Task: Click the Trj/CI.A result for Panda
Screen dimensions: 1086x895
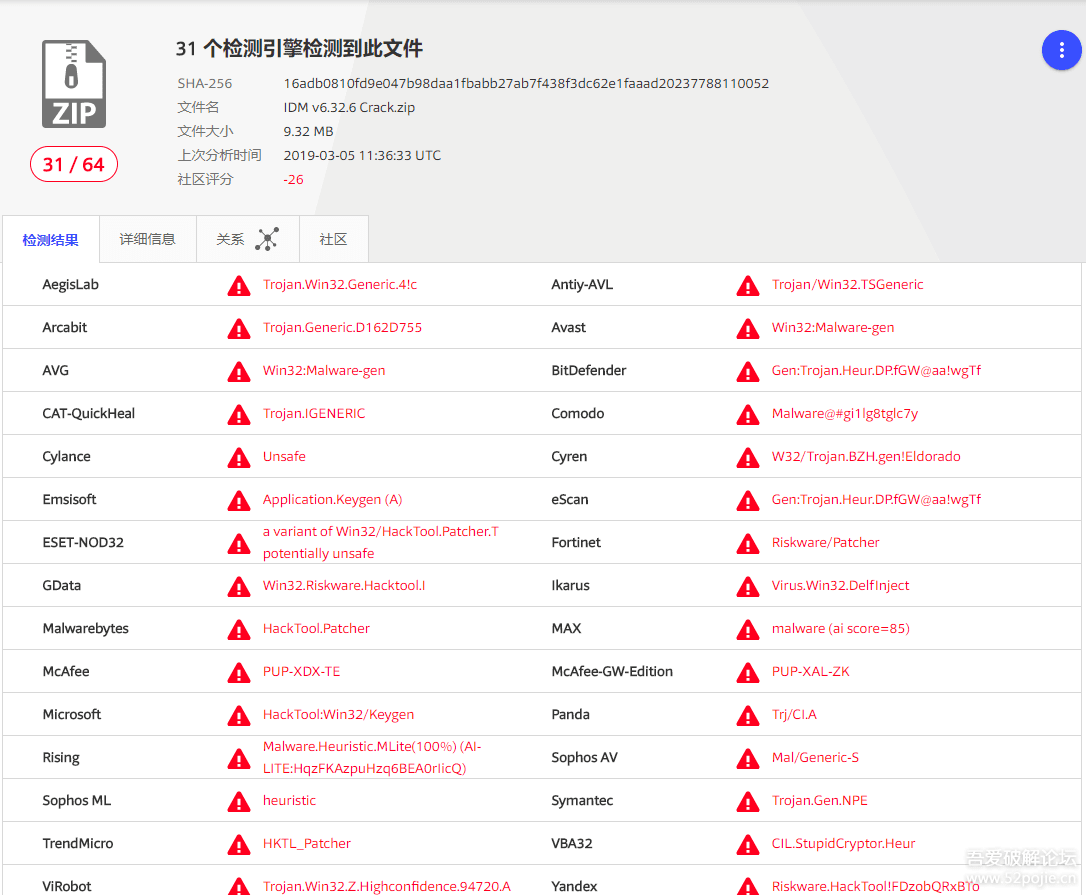Action: pyautogui.click(x=794, y=714)
